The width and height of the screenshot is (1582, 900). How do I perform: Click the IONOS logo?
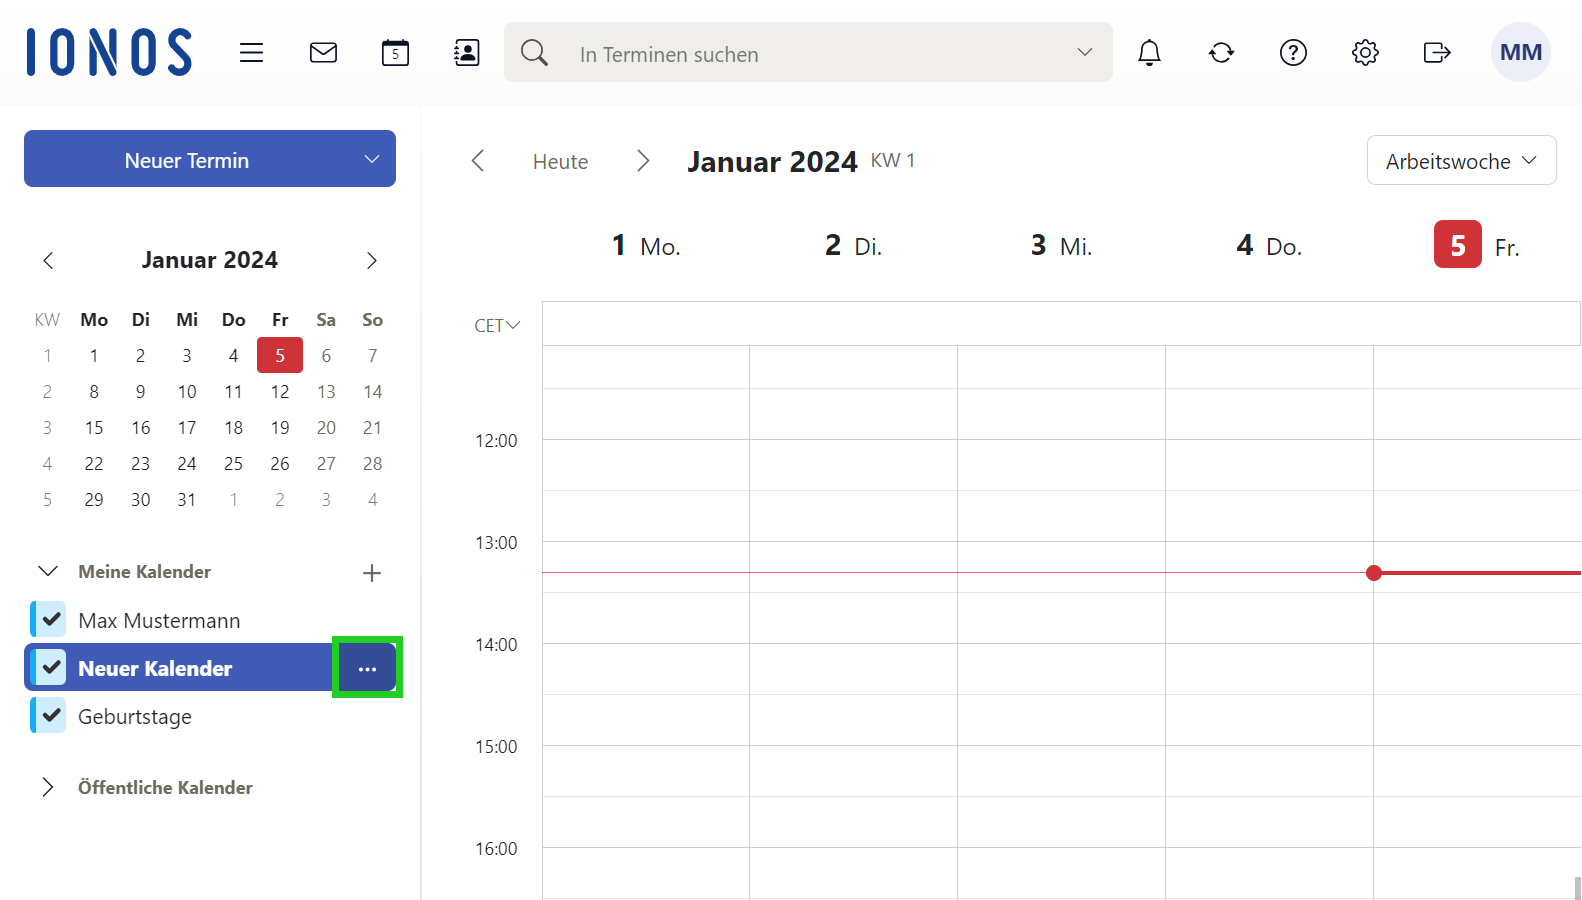pos(109,52)
